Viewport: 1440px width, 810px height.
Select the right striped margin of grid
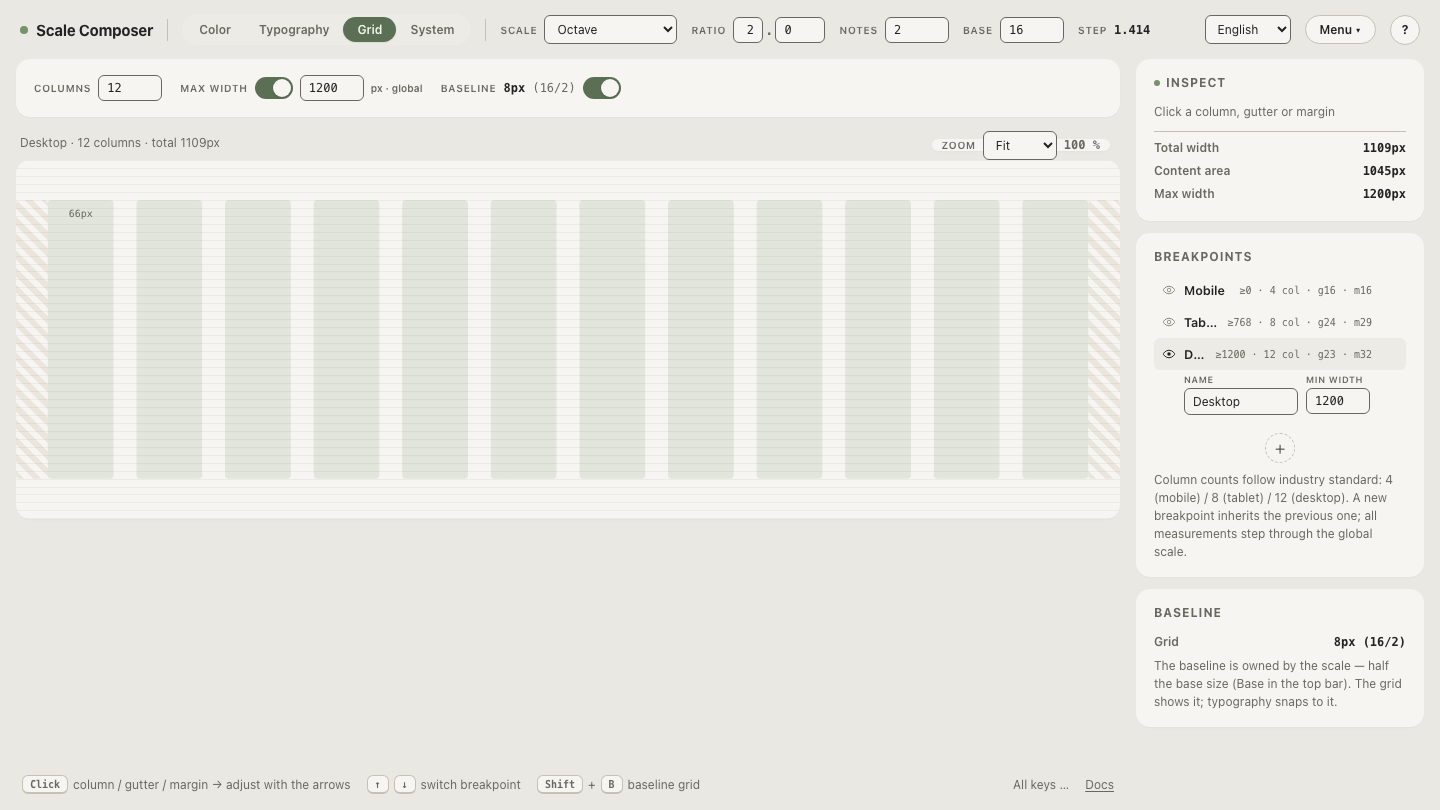point(1104,340)
